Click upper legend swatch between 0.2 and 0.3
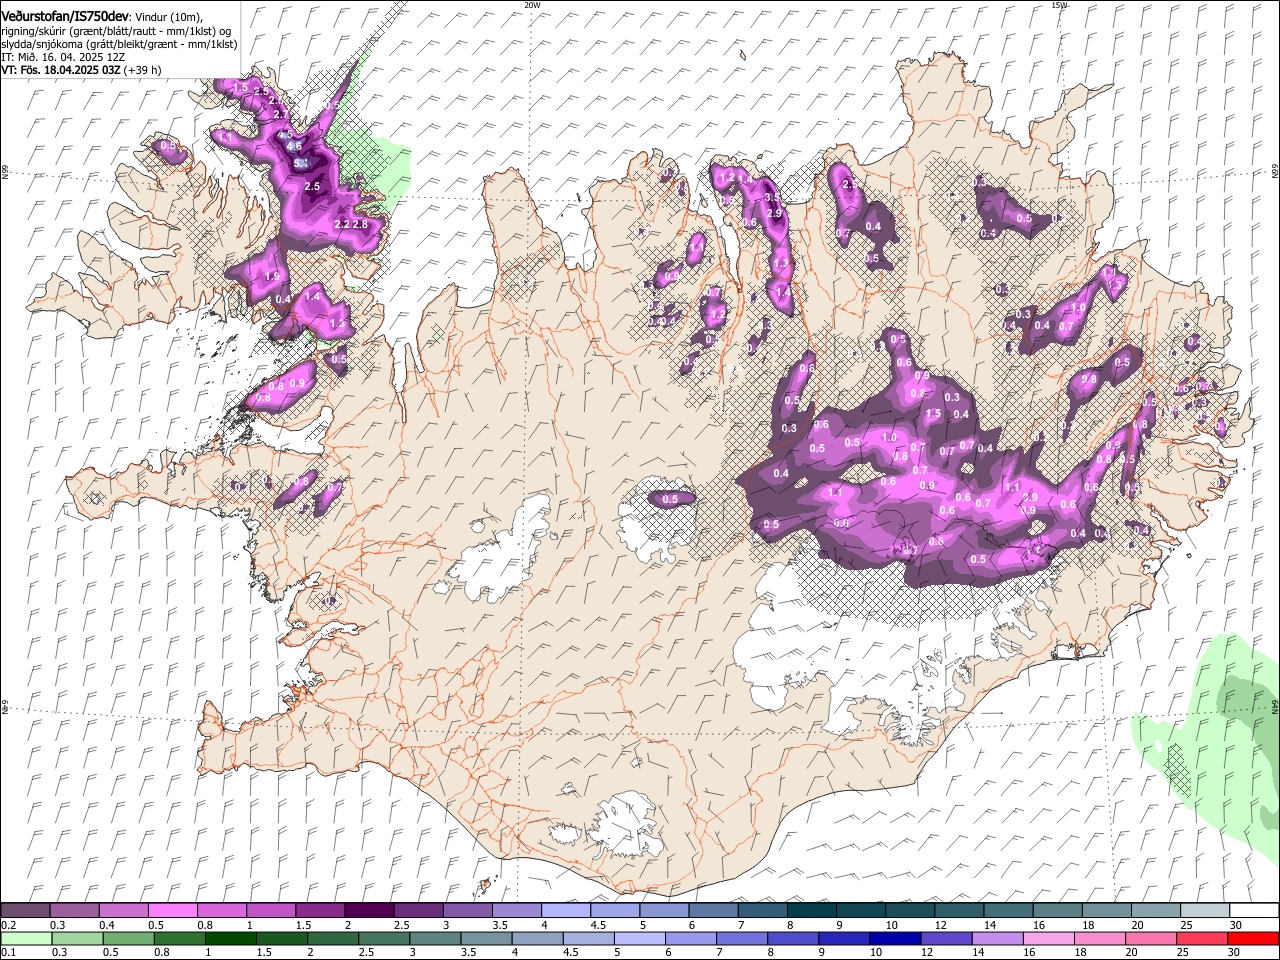1280x960 pixels. coord(25,910)
